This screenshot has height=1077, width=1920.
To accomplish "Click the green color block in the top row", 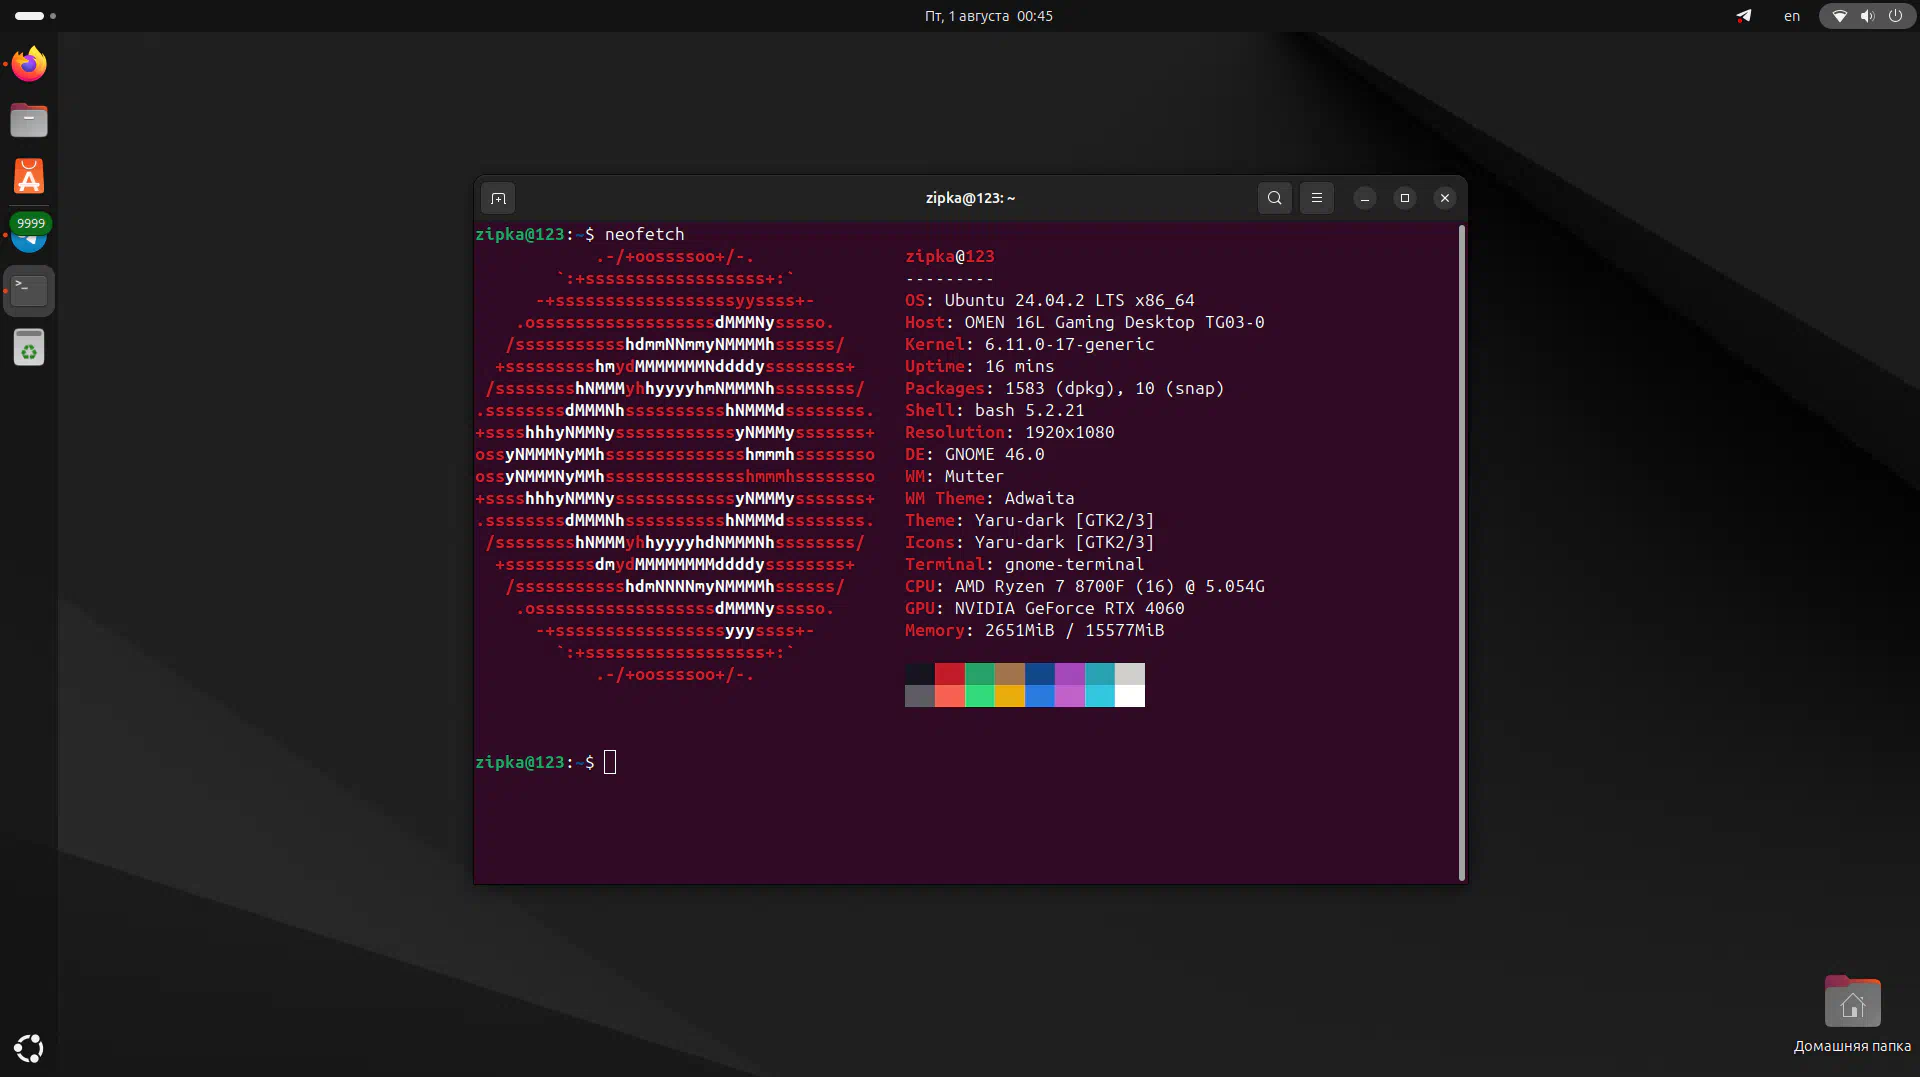I will pyautogui.click(x=980, y=674).
